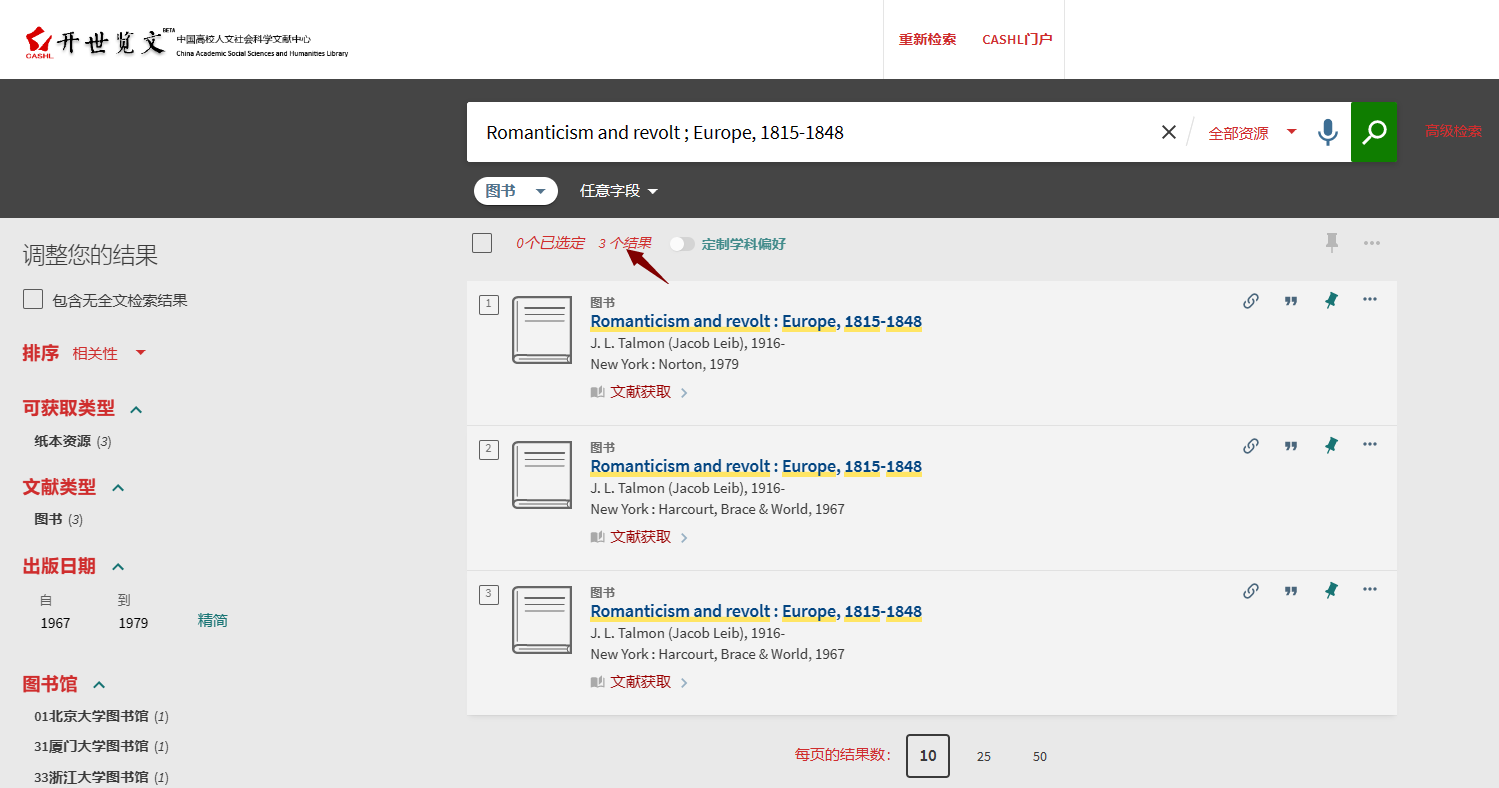Toggle the 定制学科偏好 switch
The image size is (1499, 788).
click(x=682, y=244)
